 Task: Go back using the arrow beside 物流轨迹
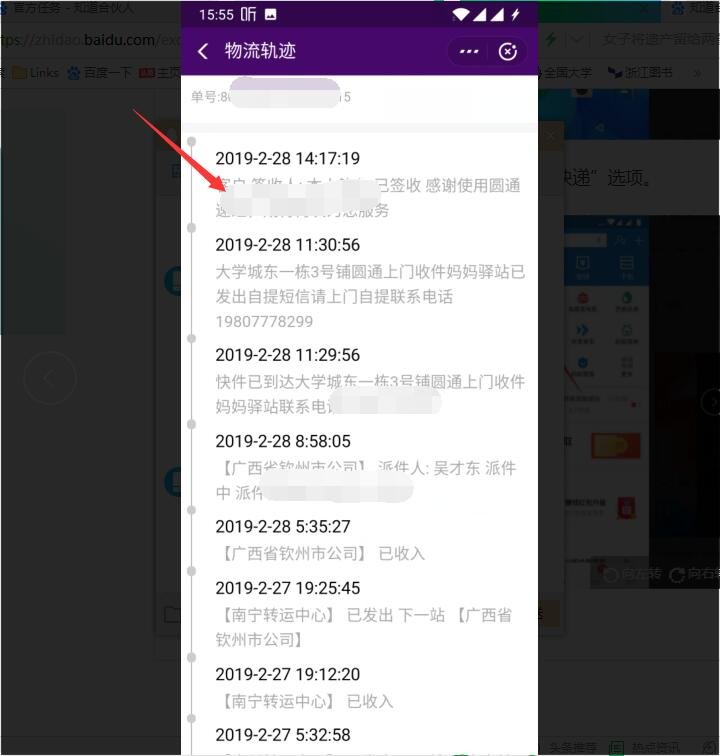tap(203, 51)
